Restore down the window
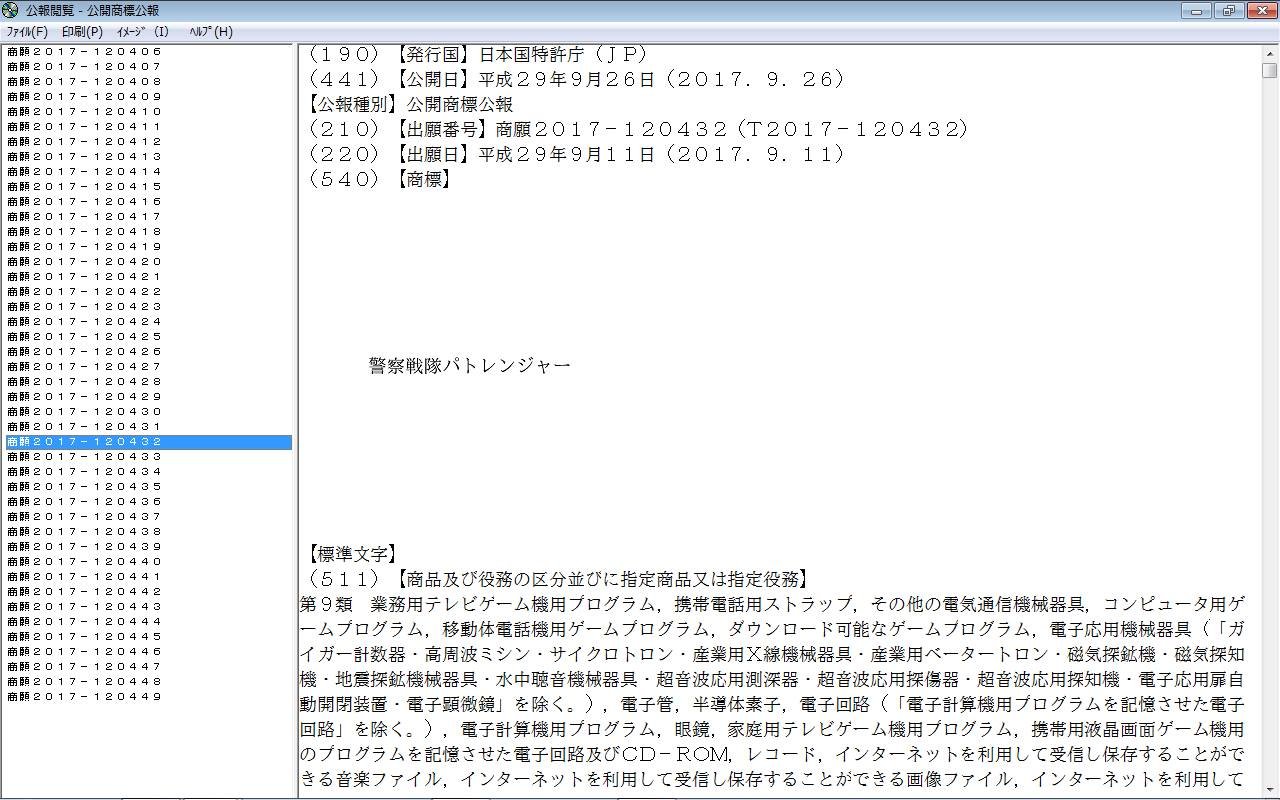 (1228, 11)
